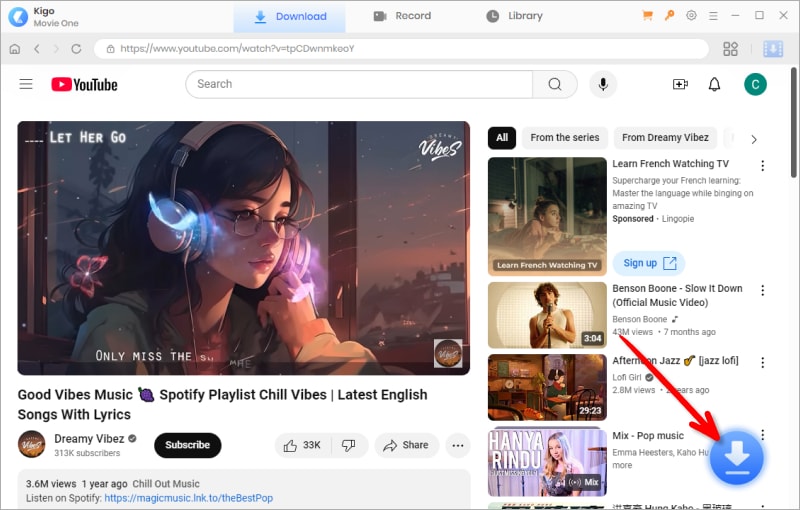The image size is (800, 510).
Task: Click 'Benson Boone - Slow It Down' title
Action: click(x=677, y=295)
